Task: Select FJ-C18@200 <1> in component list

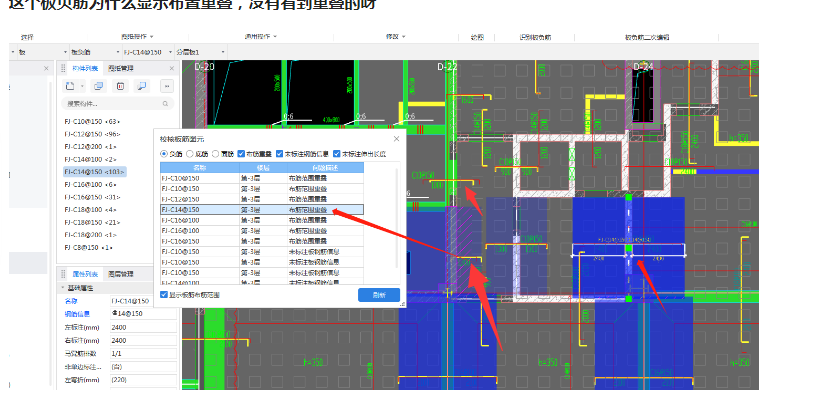Action: [90, 235]
